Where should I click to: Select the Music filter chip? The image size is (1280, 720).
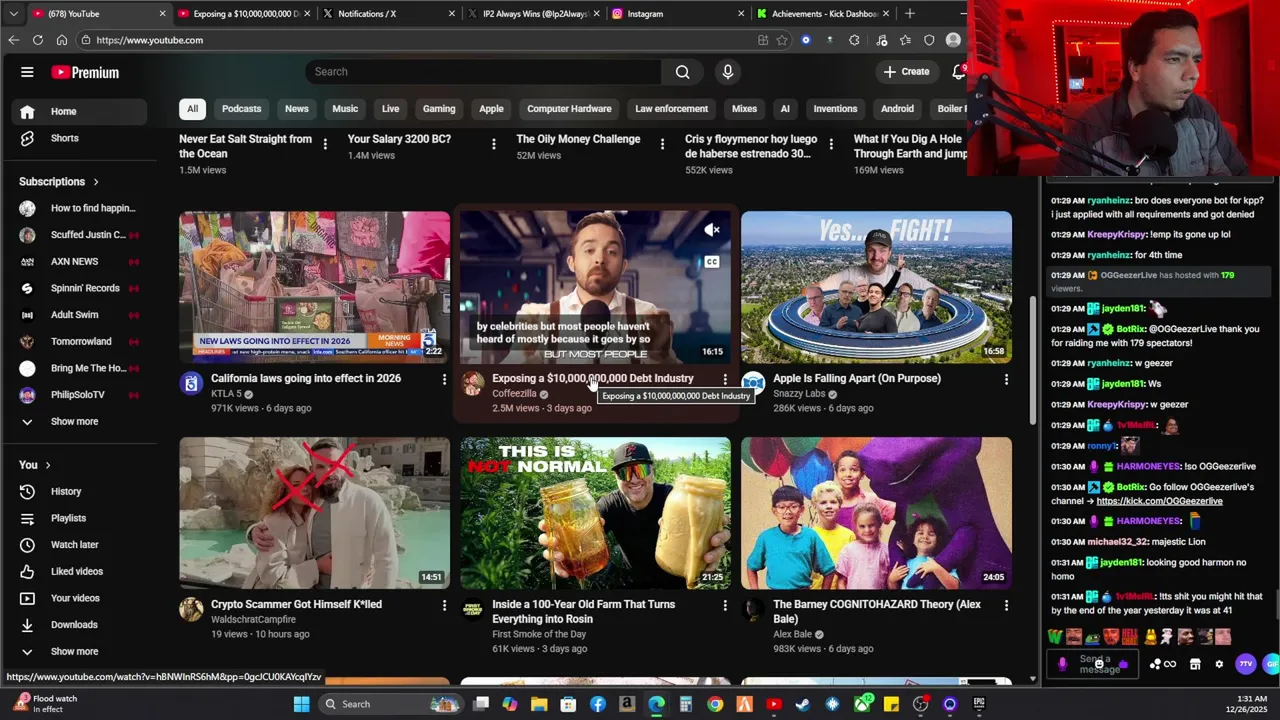(x=345, y=109)
